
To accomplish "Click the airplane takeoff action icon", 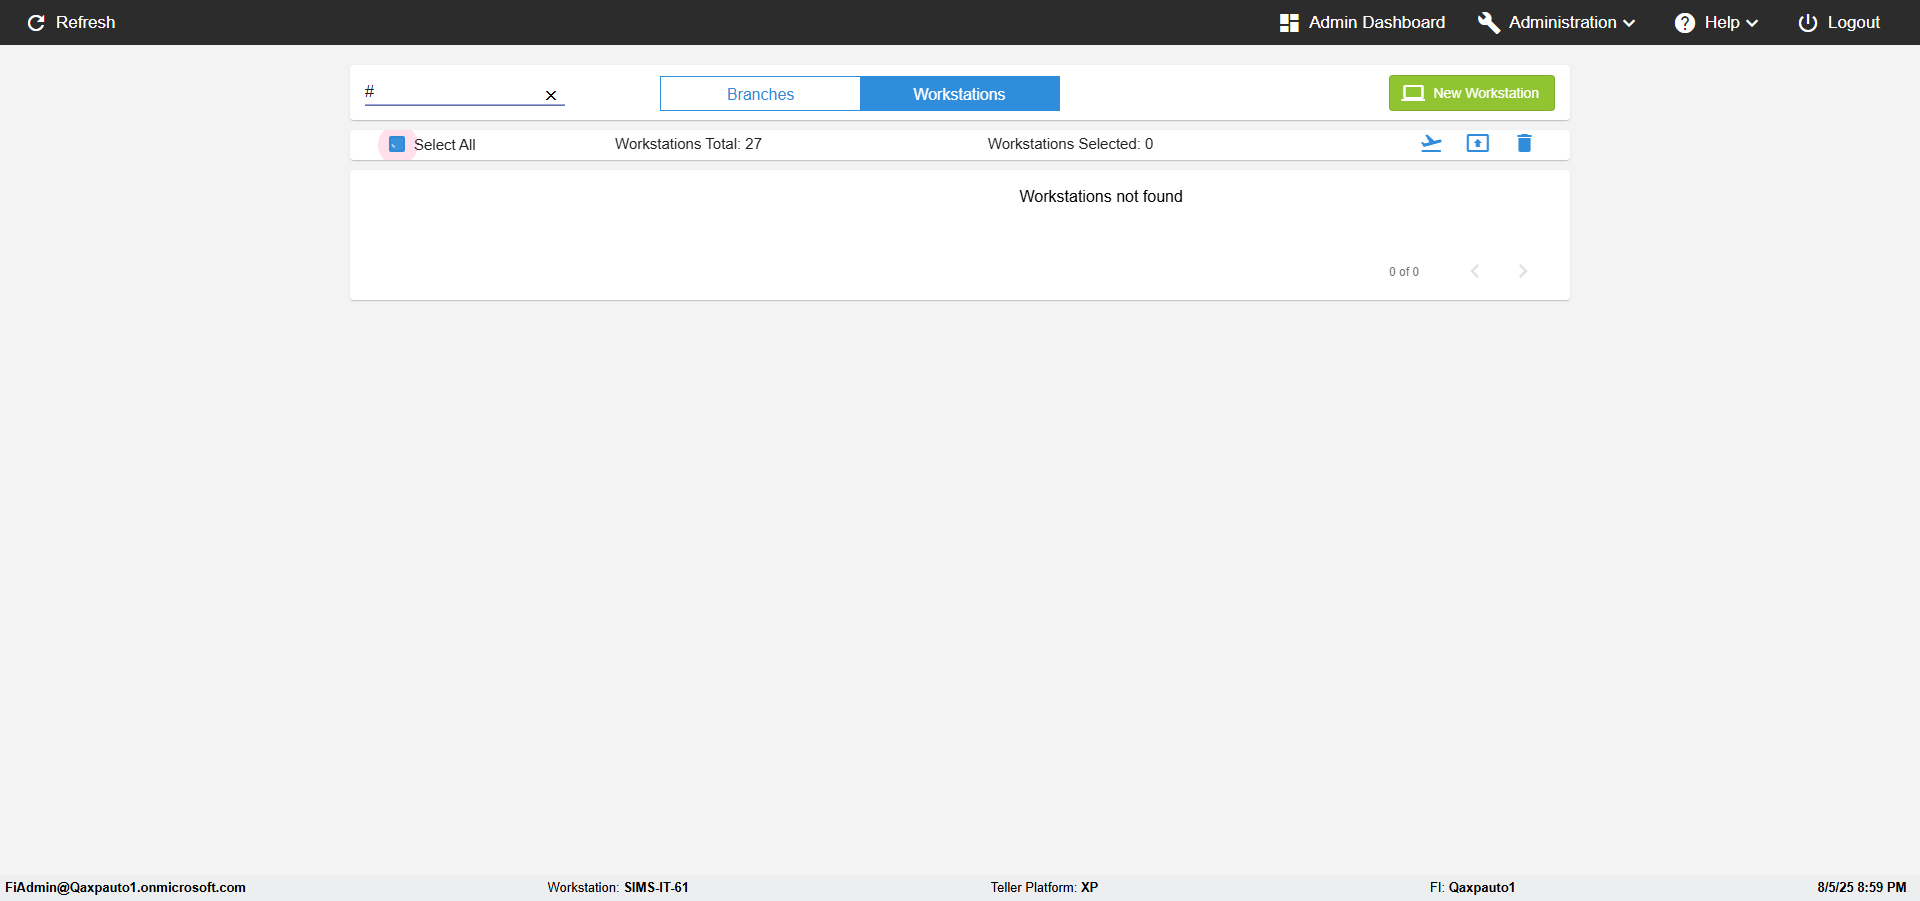I will click(1431, 143).
